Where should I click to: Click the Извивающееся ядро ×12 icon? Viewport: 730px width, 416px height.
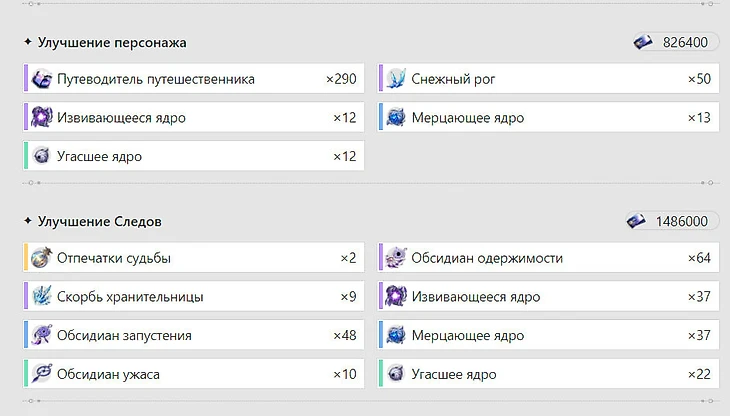point(41,118)
